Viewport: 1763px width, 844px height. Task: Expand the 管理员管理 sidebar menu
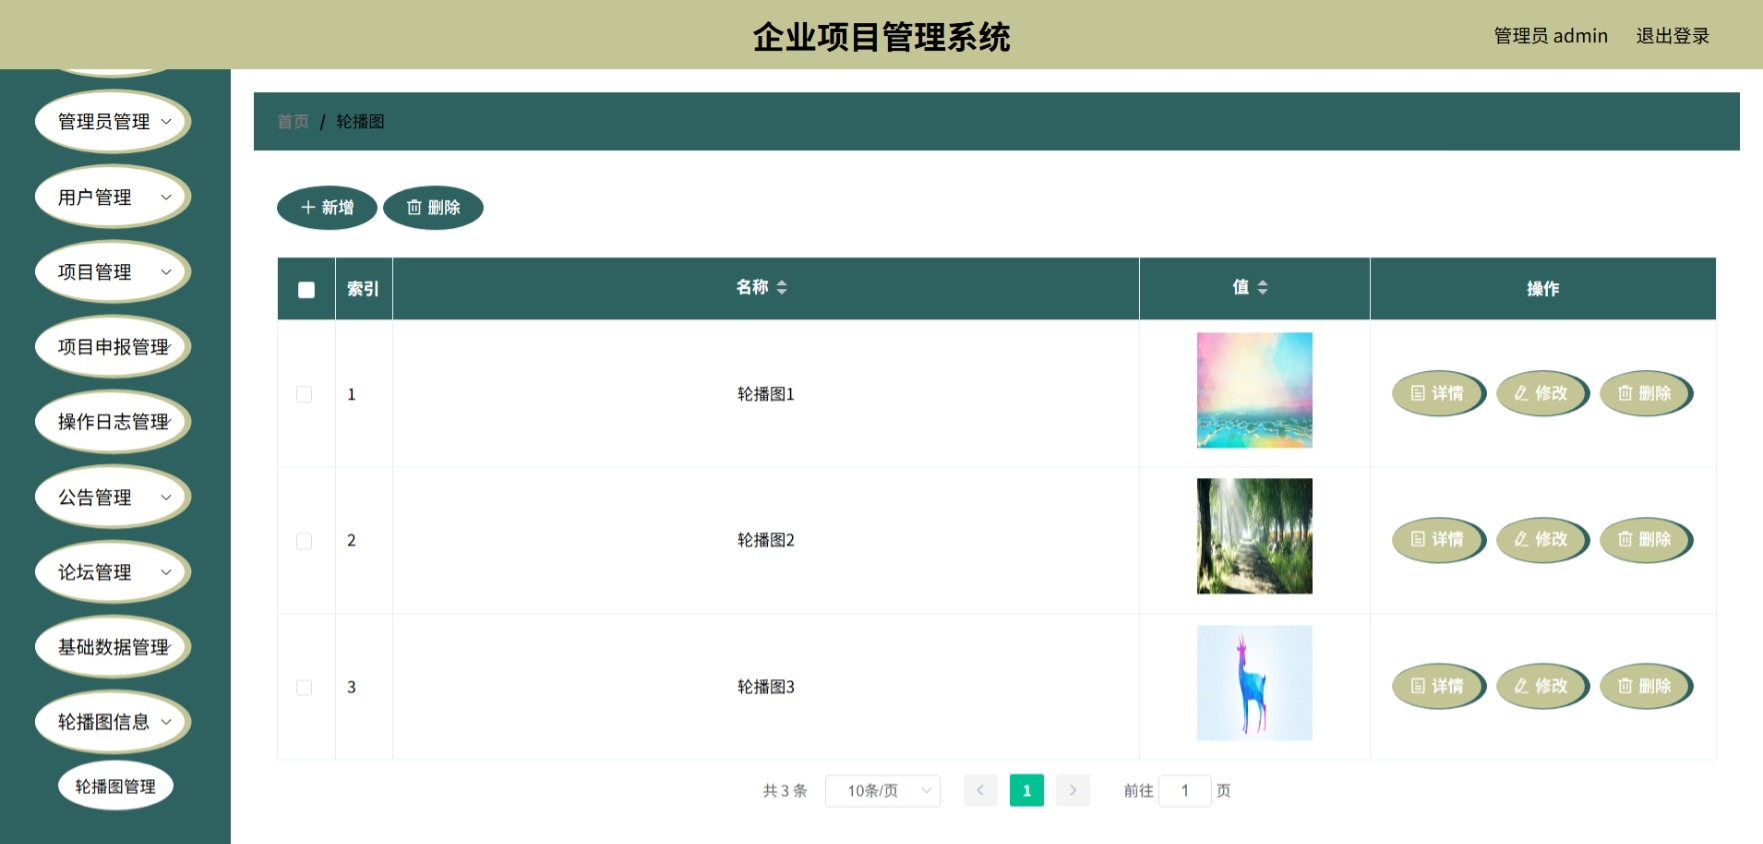(x=113, y=122)
